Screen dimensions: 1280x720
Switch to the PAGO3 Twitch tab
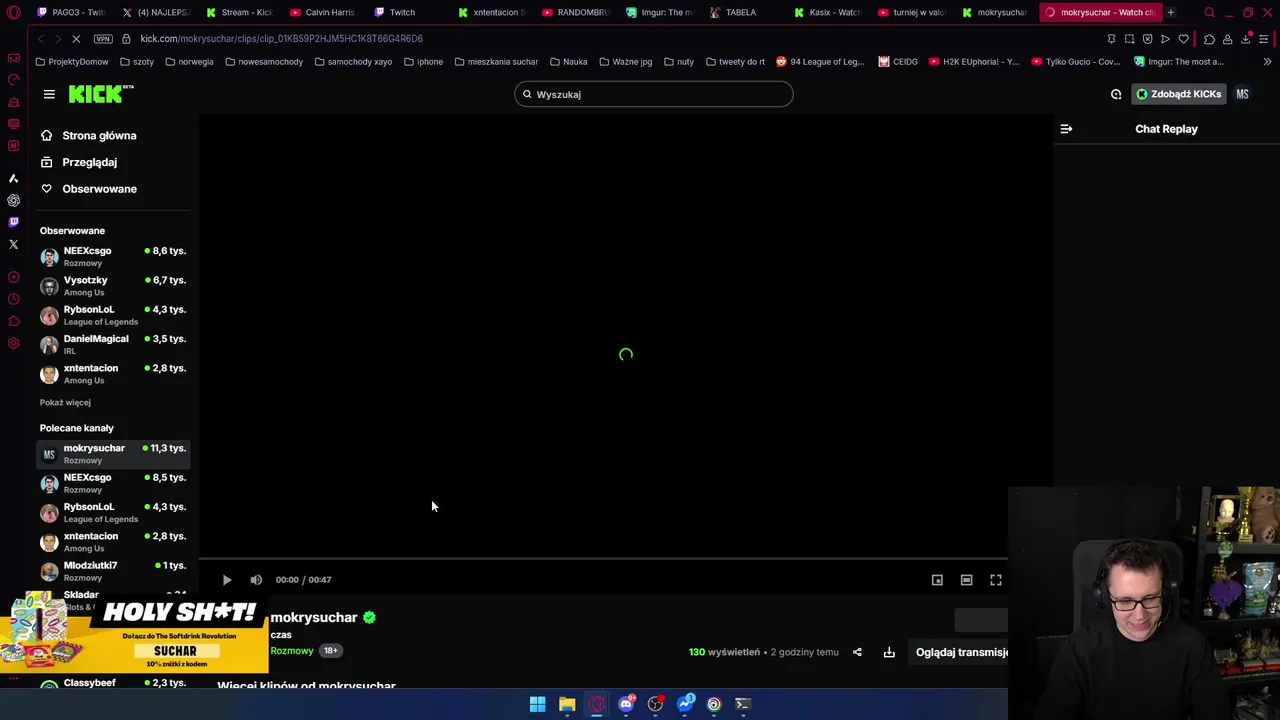pyautogui.click(x=70, y=12)
